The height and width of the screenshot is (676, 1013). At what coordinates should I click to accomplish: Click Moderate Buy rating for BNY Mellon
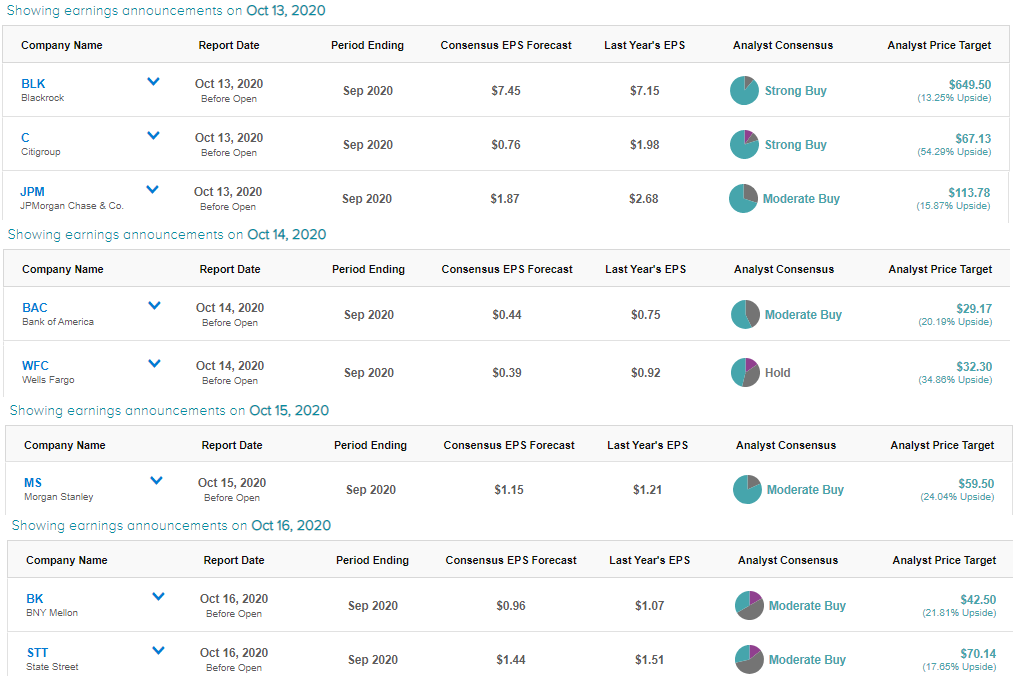tap(807, 606)
